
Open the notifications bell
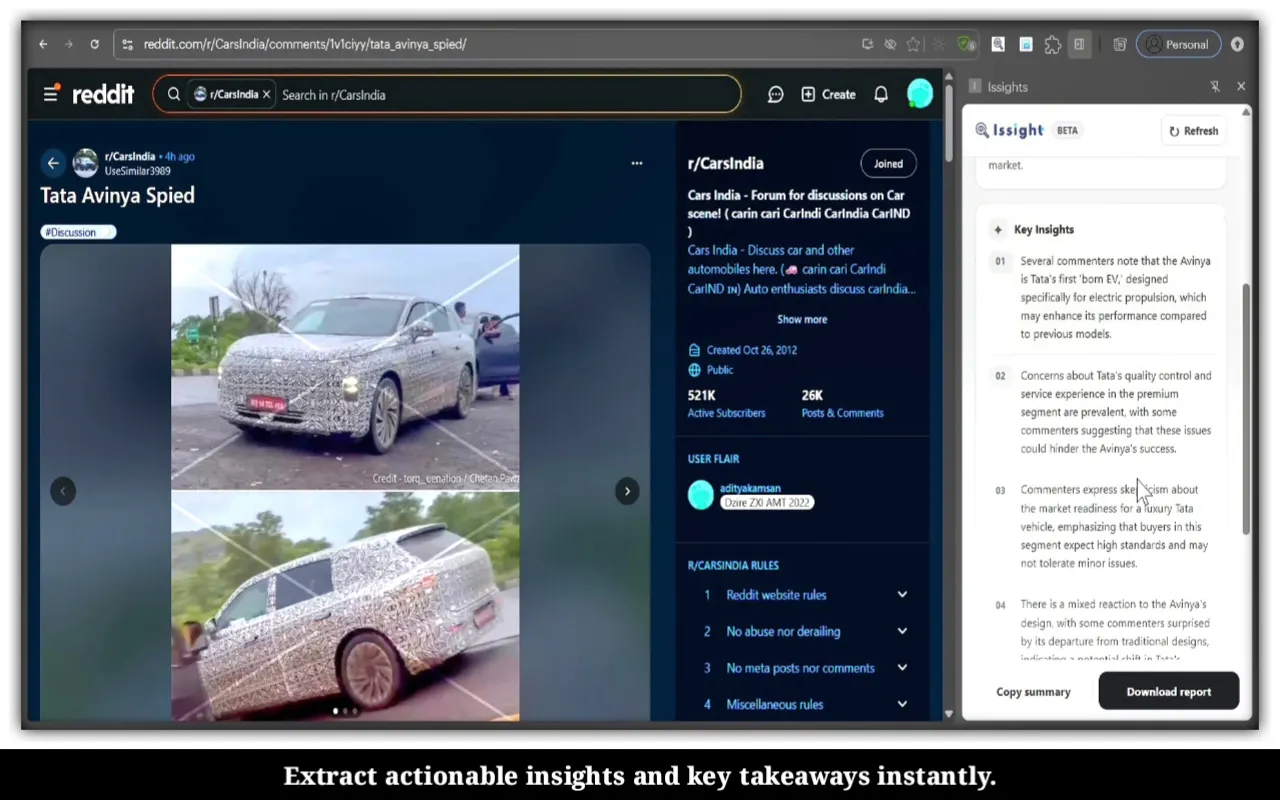[x=881, y=94]
